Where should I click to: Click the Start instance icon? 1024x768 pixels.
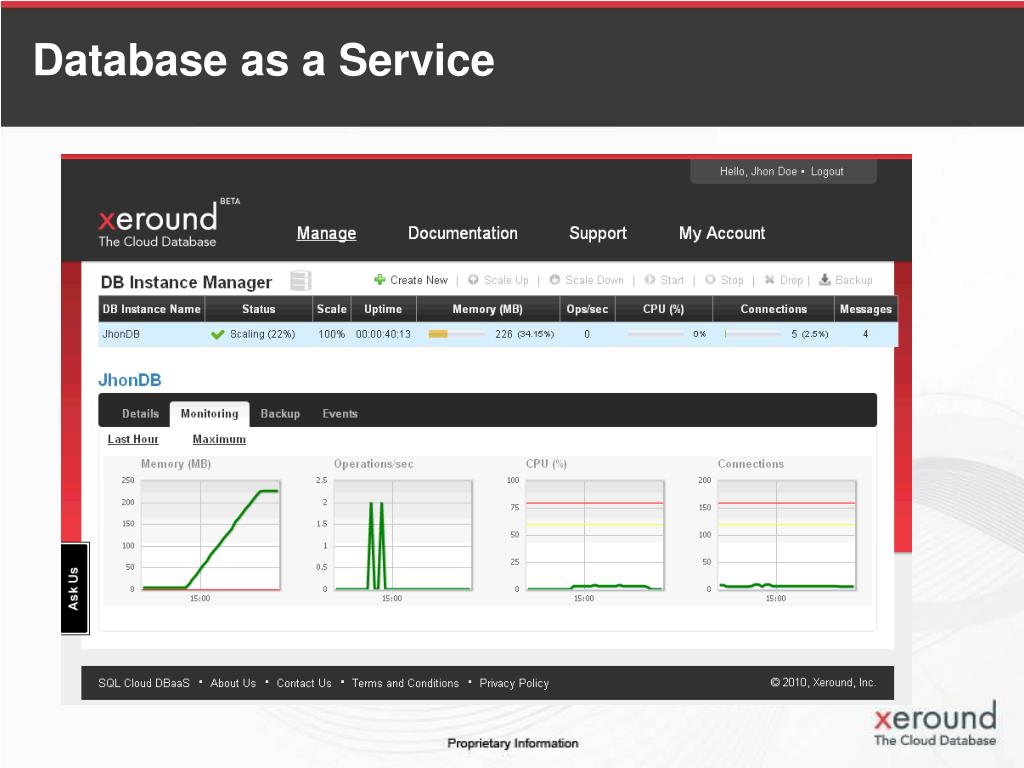pos(650,280)
